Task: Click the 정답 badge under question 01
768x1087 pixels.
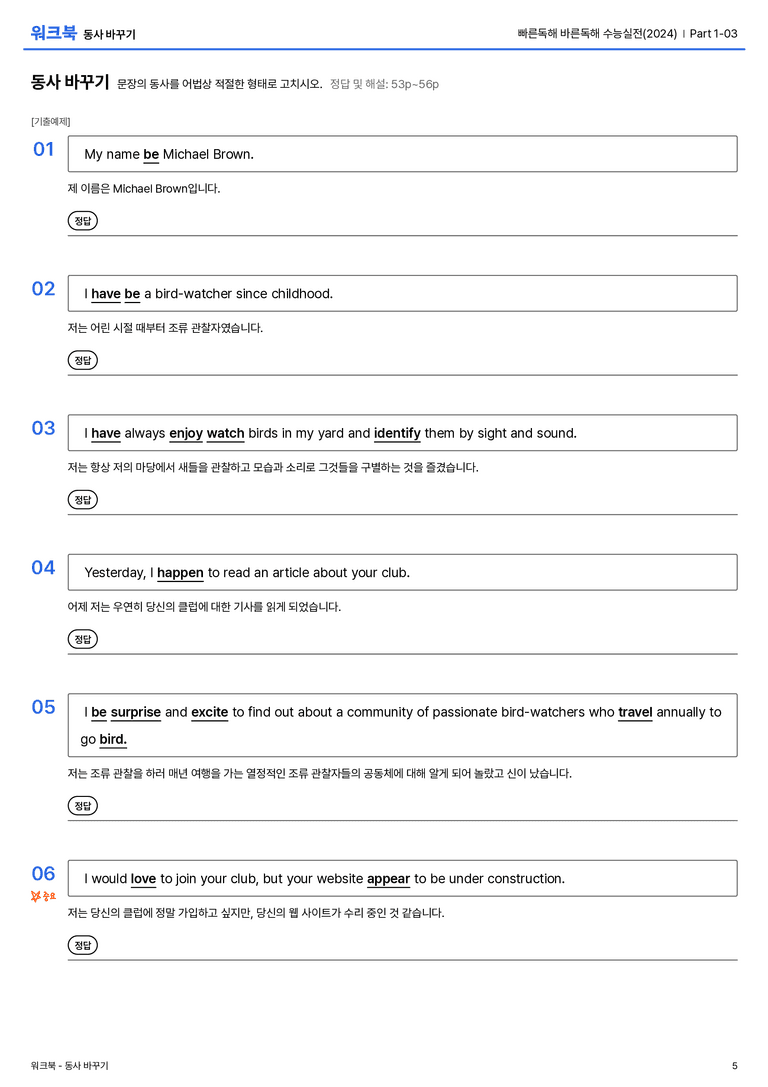Action: pyautogui.click(x=82, y=221)
